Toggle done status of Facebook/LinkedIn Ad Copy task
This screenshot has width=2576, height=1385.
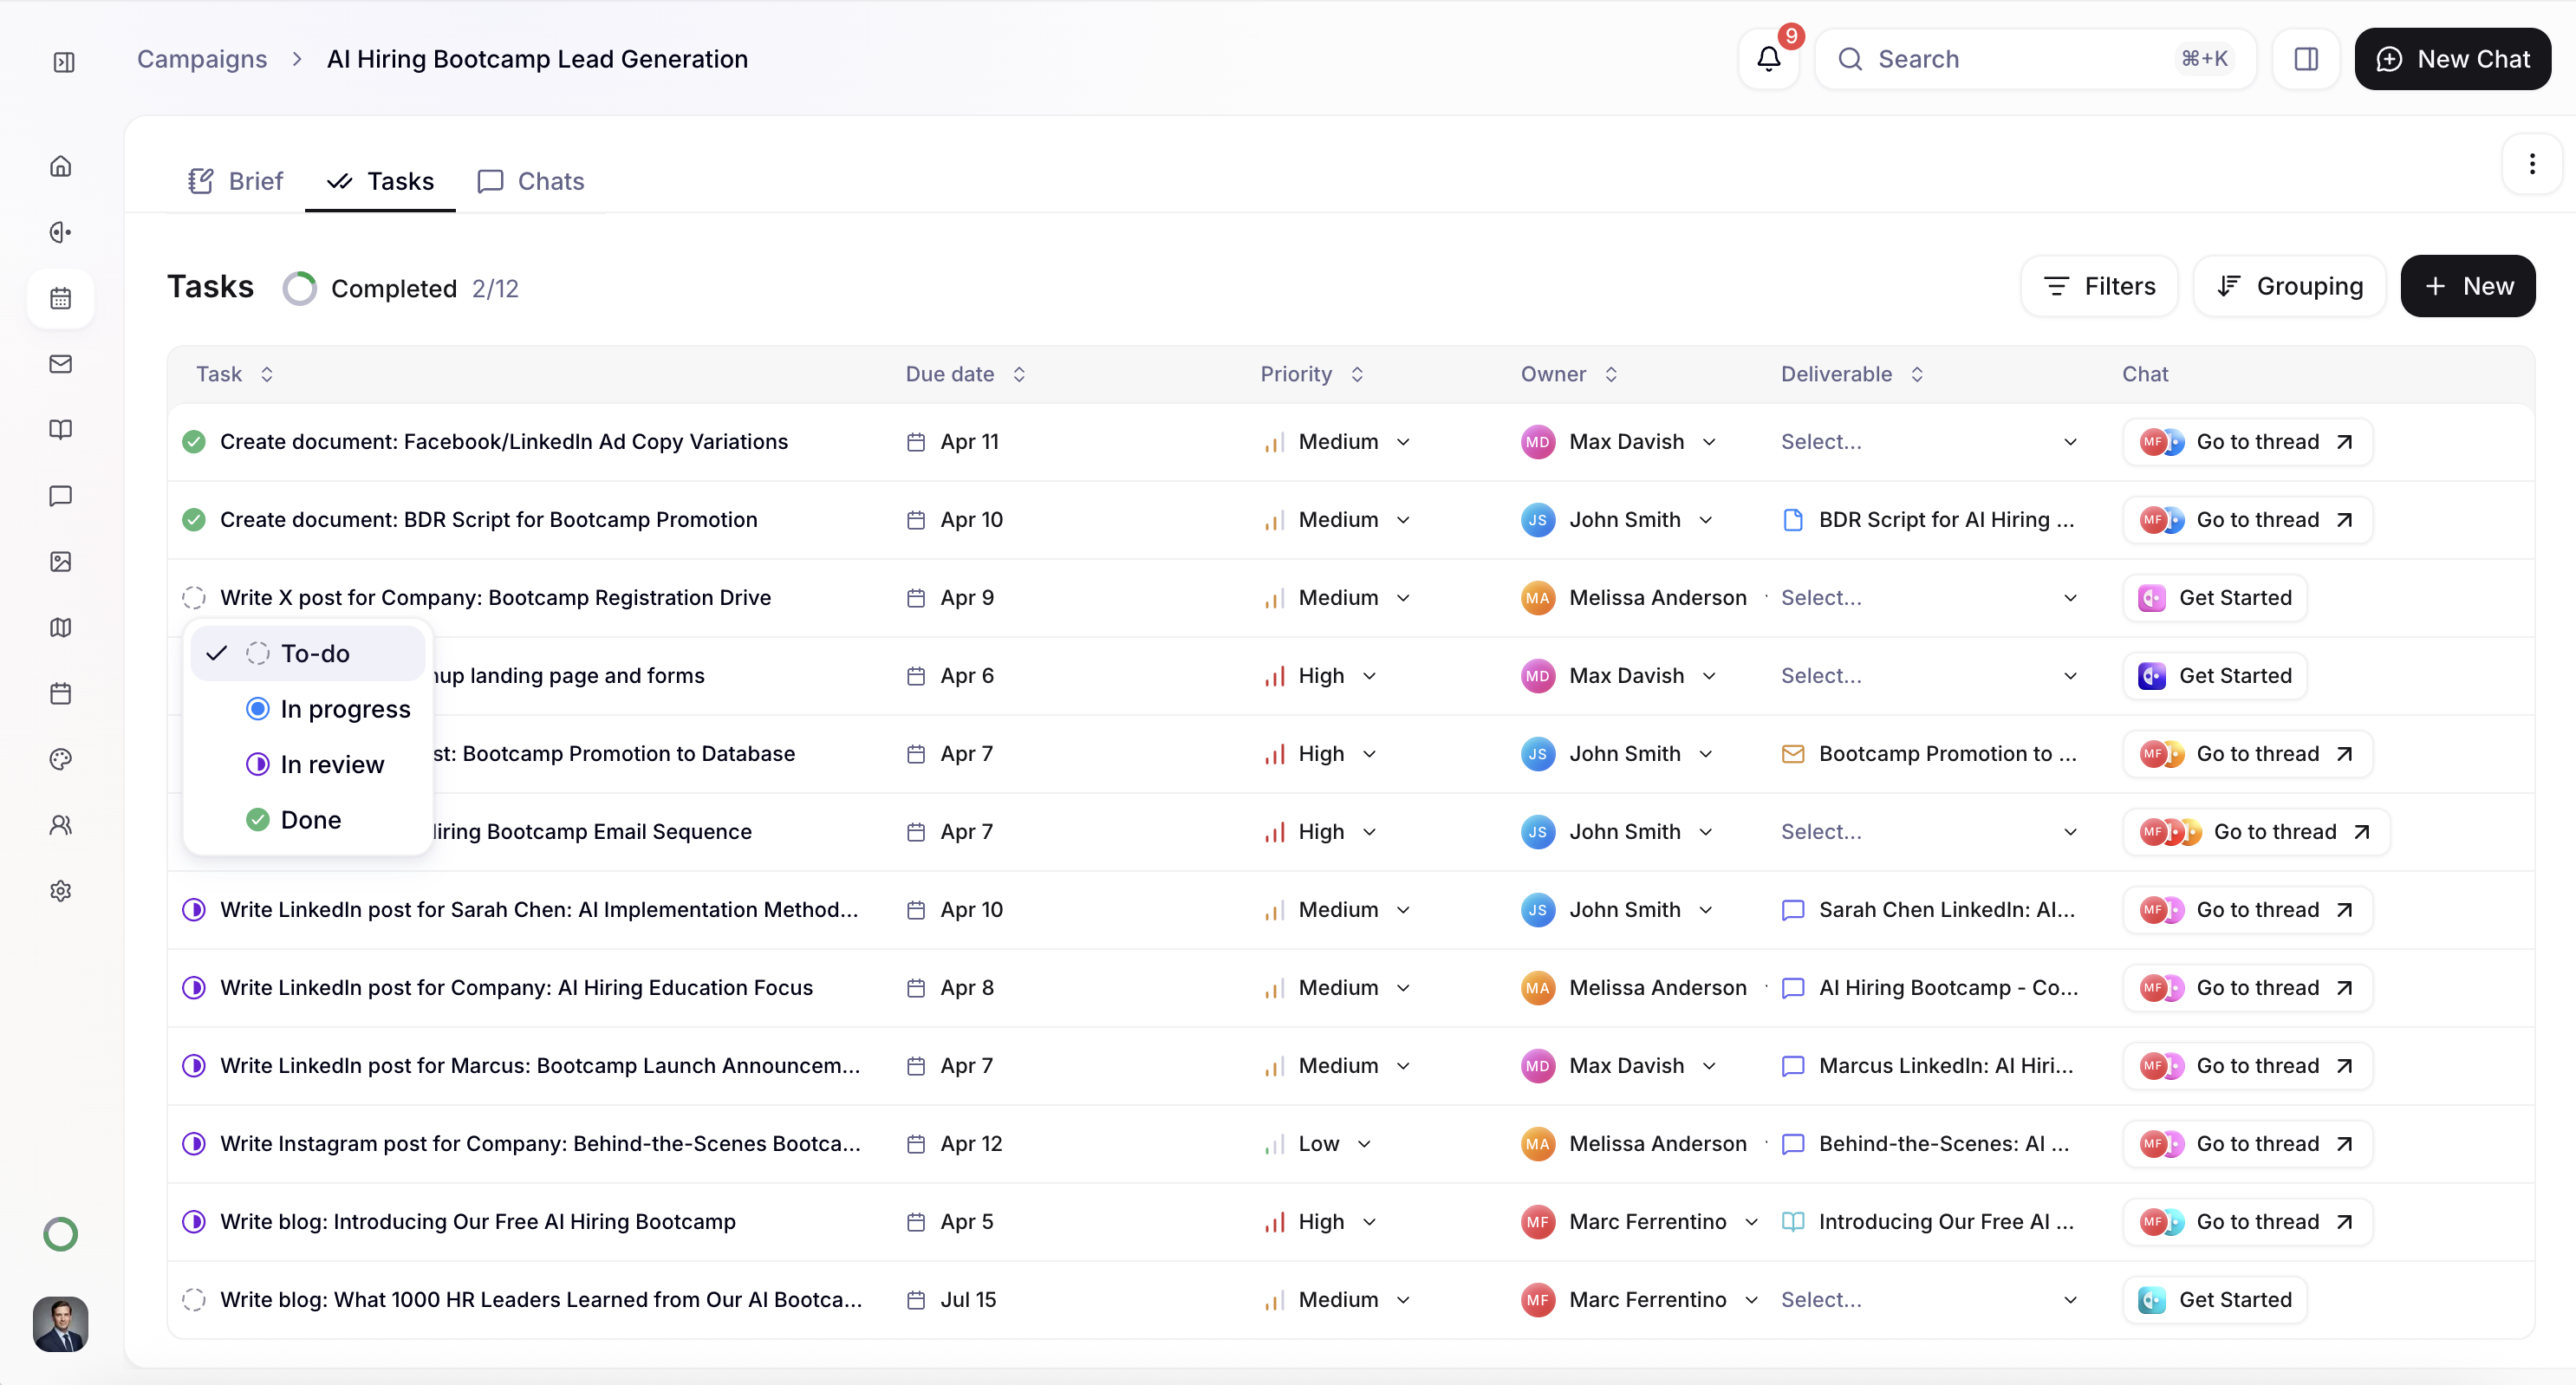[x=194, y=442]
